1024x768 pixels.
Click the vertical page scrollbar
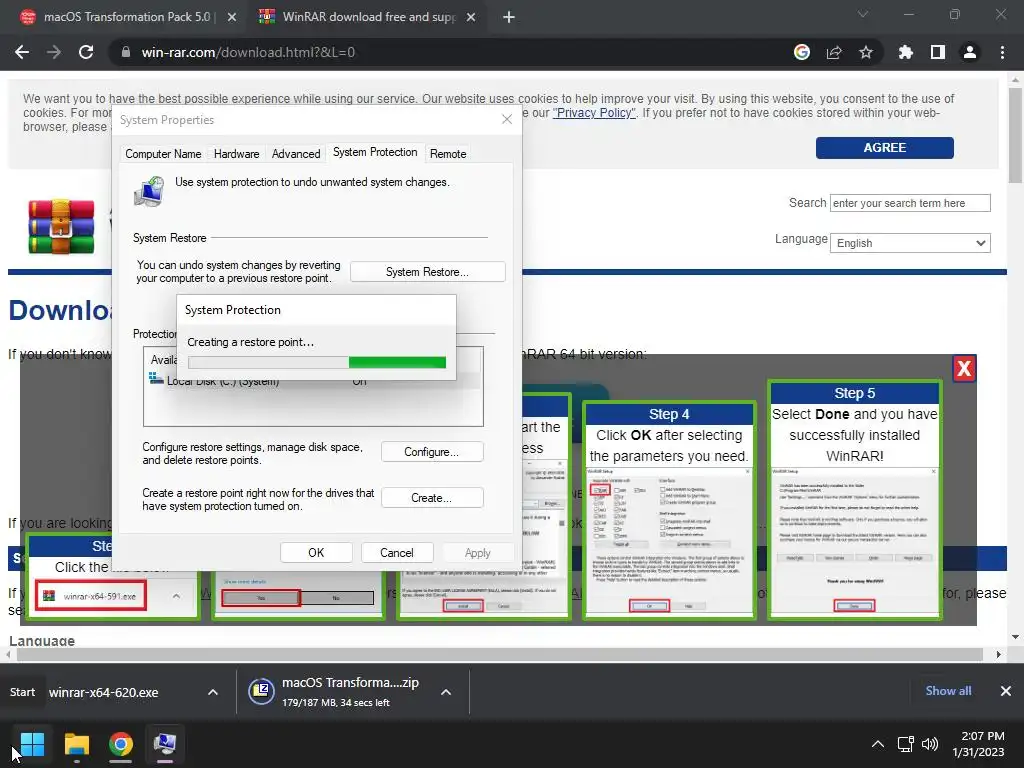pos(1015,135)
